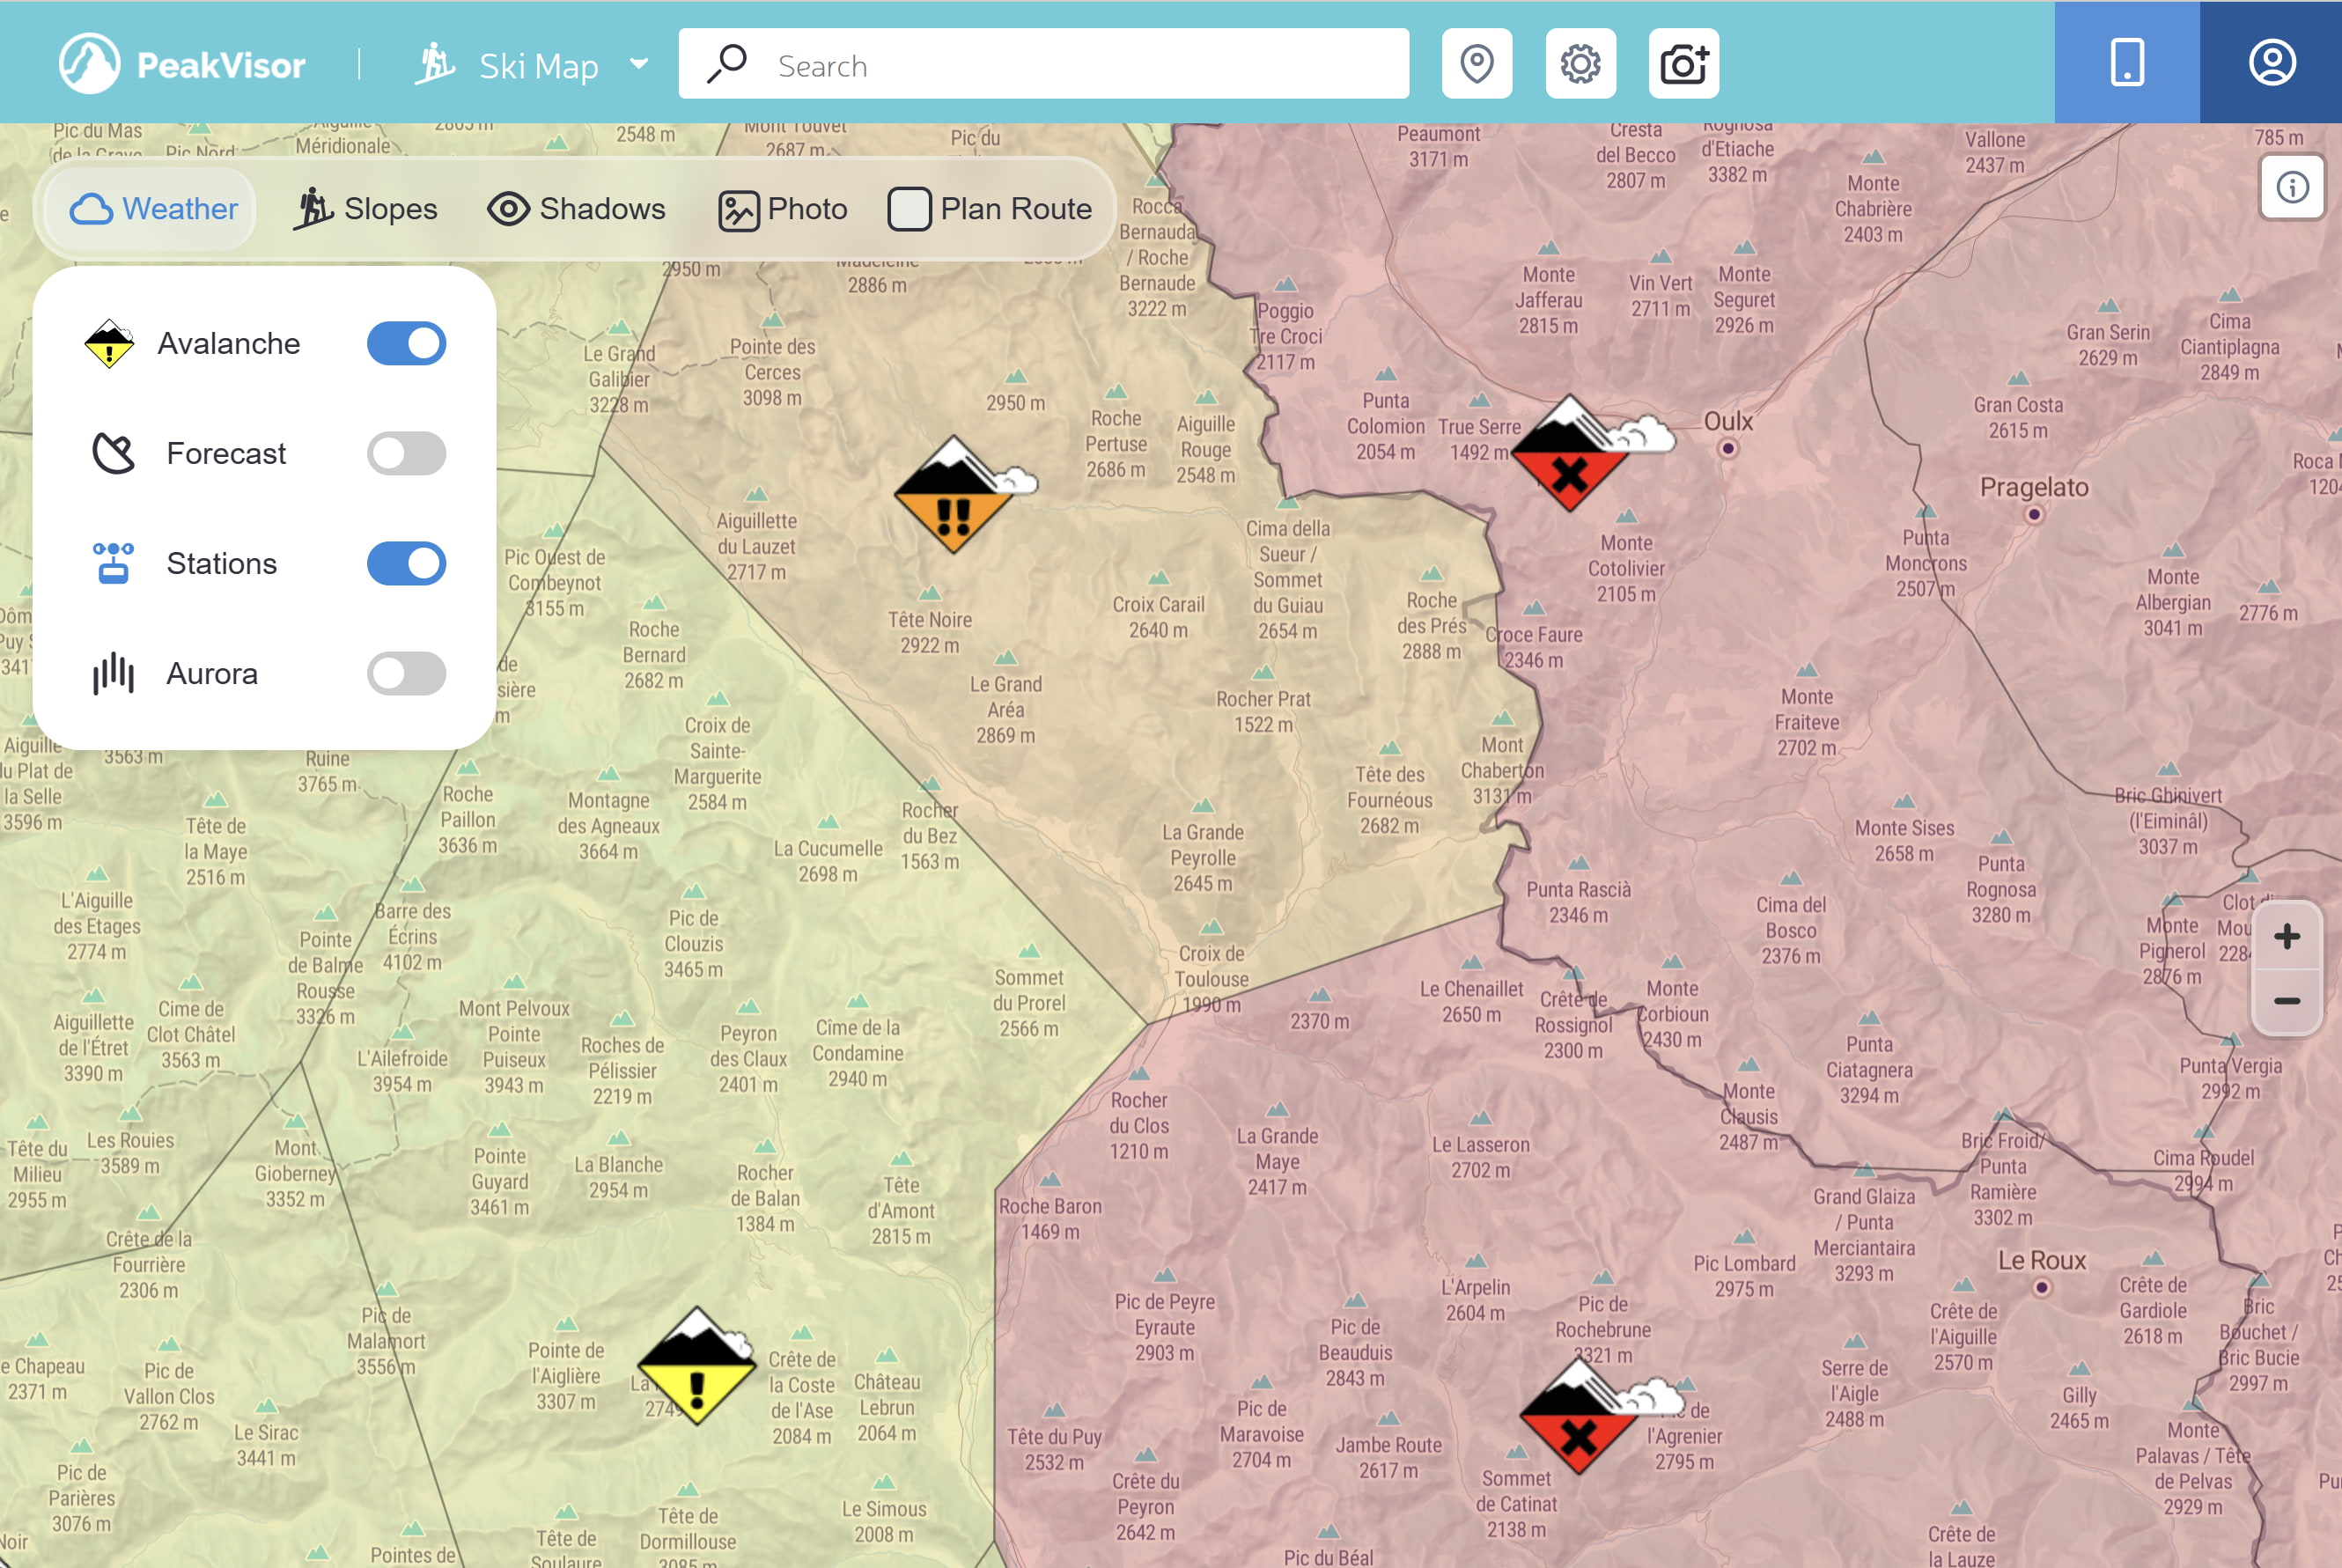Click the yellow avalanche warning marker
The width and height of the screenshot is (2342, 1568).
click(697, 1368)
